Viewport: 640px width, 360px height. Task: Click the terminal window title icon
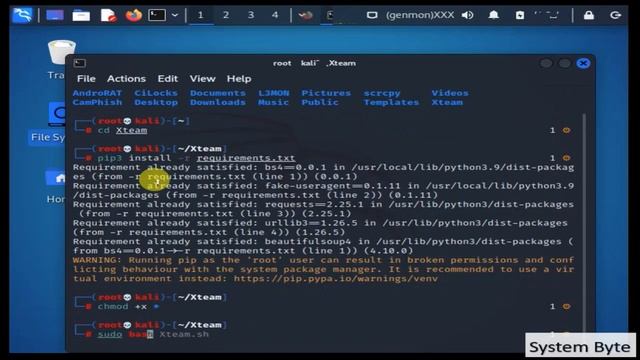80,63
